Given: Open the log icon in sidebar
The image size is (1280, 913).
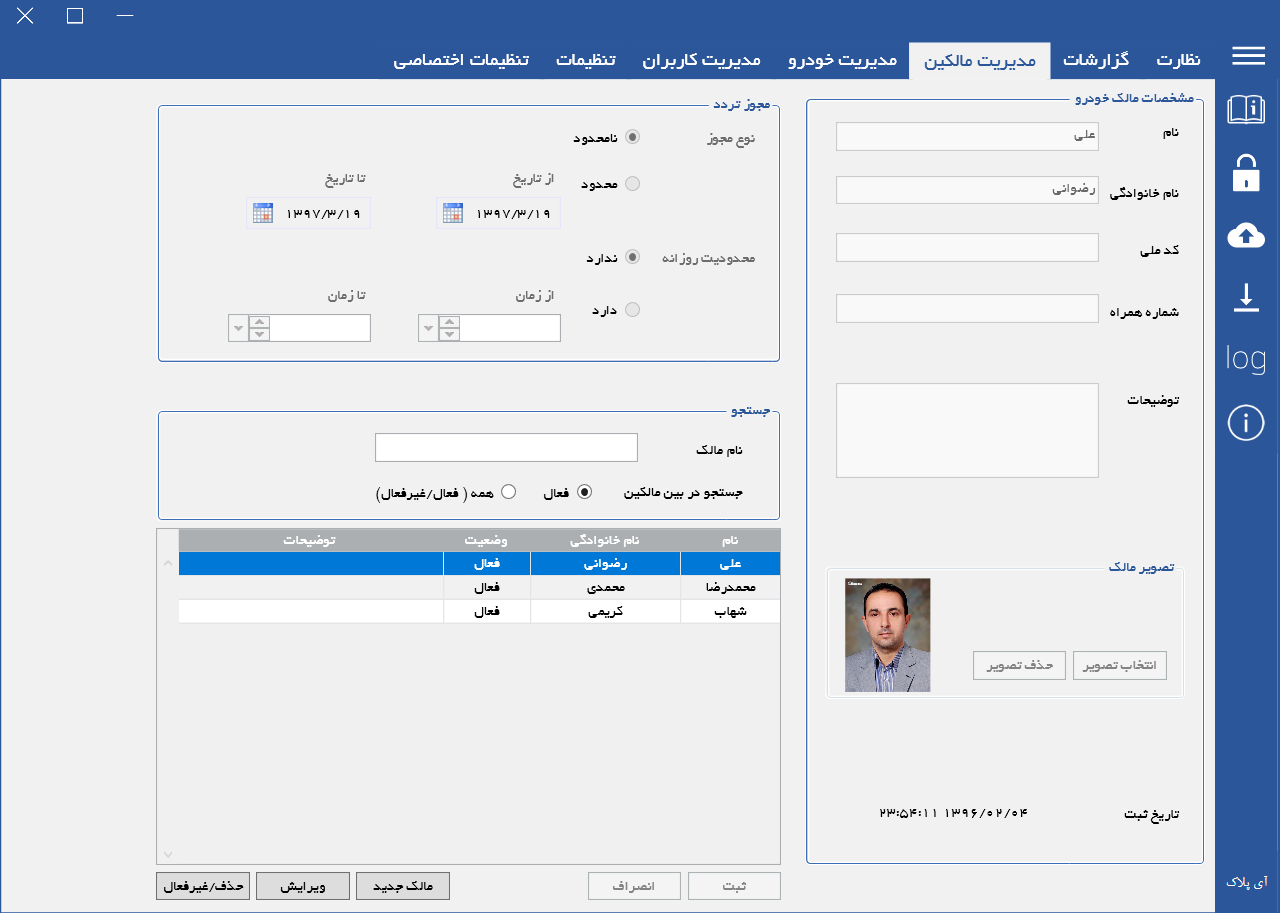Looking at the screenshot, I should (x=1246, y=358).
